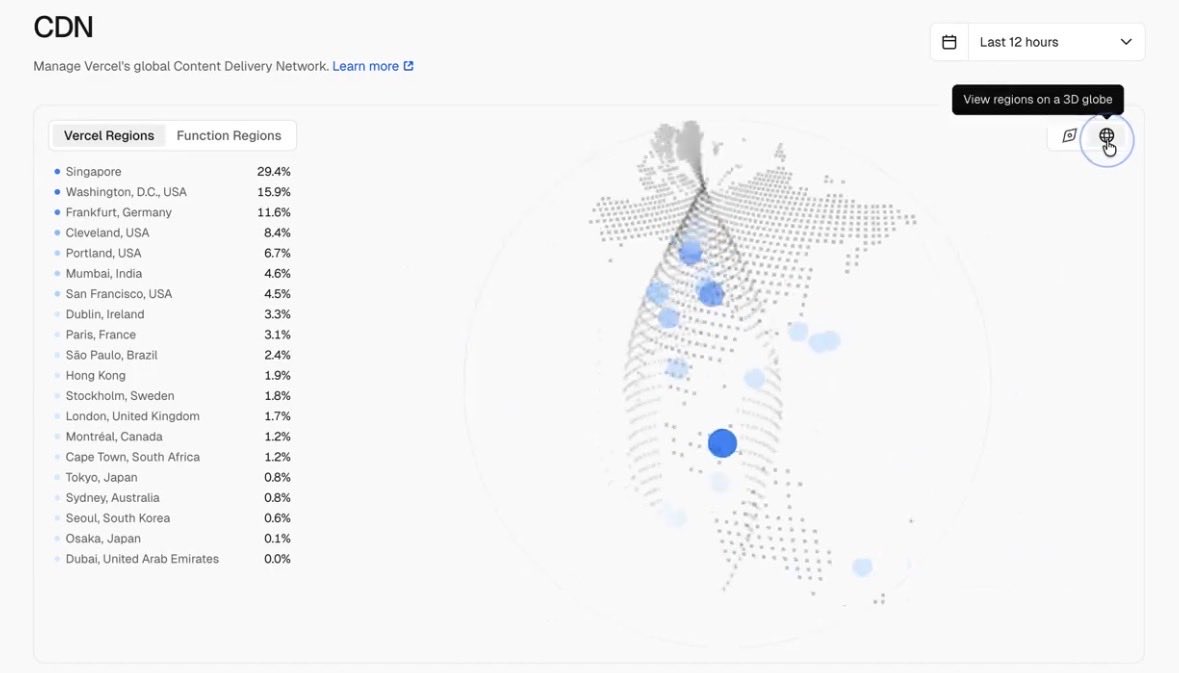Click the 3D globe view icon
This screenshot has height=673, width=1179.
pyautogui.click(x=1106, y=136)
